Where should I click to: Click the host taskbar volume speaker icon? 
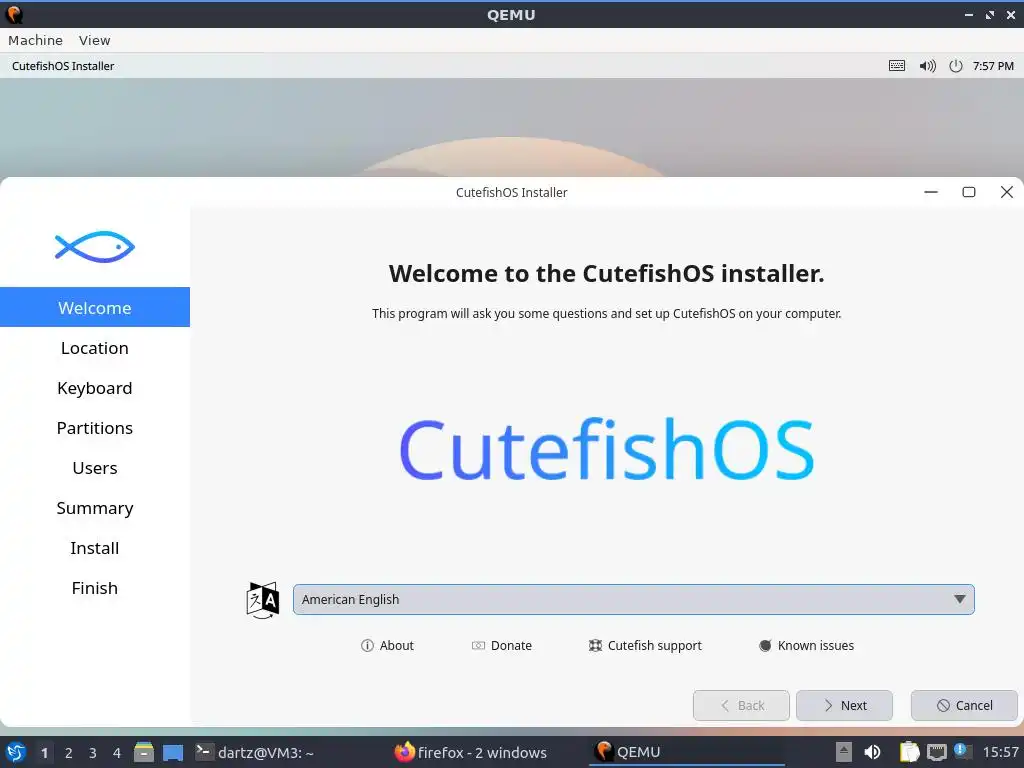coord(872,752)
